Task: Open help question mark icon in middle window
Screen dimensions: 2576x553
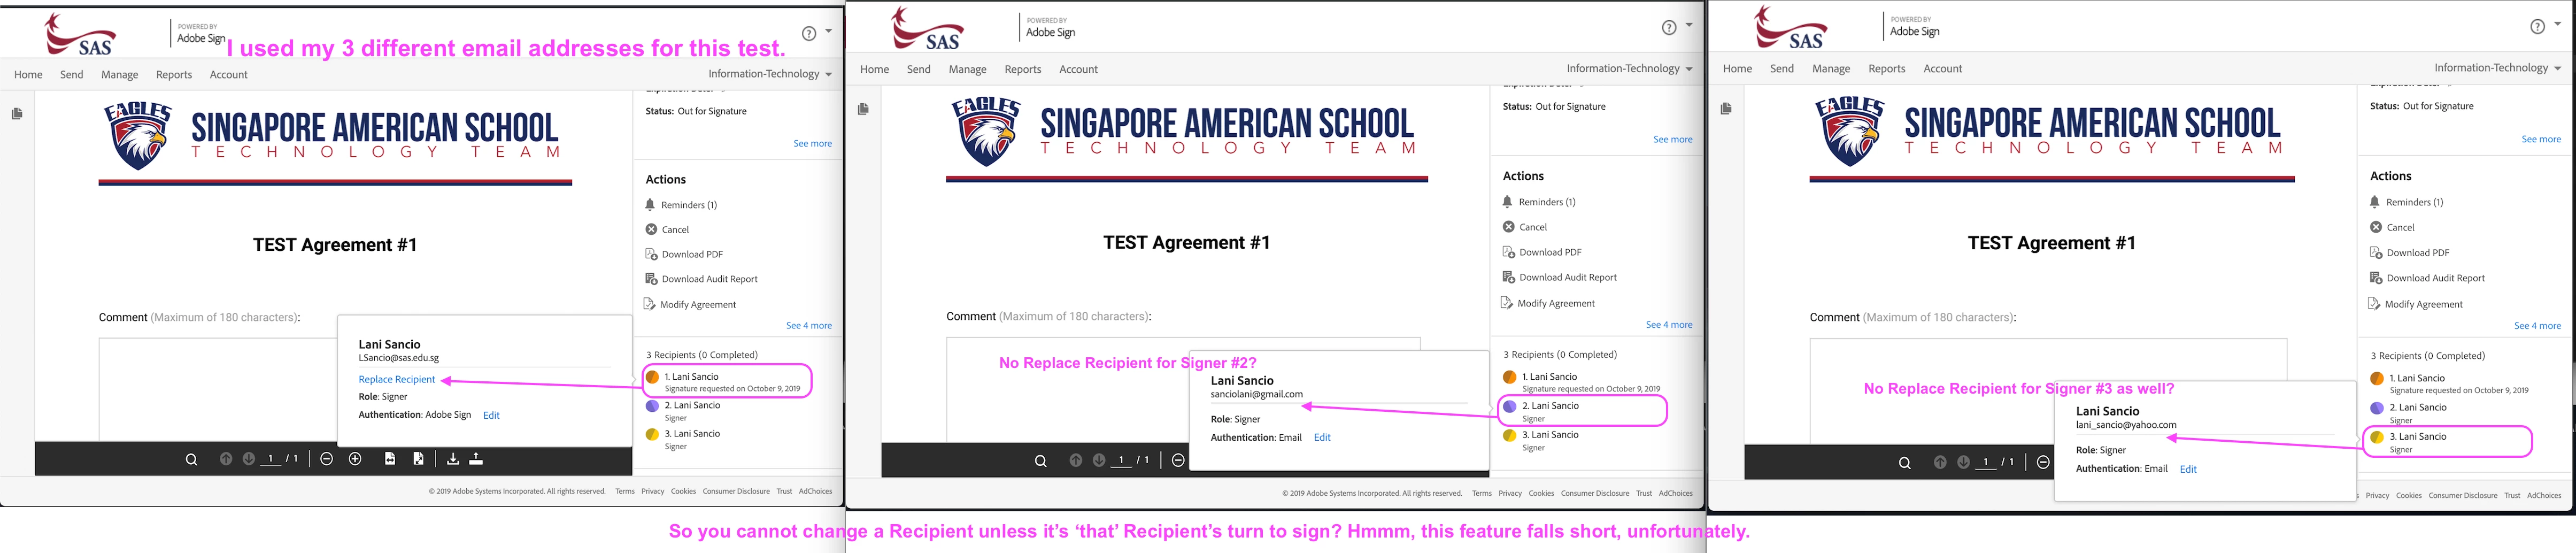Action: pyautogui.click(x=1669, y=28)
